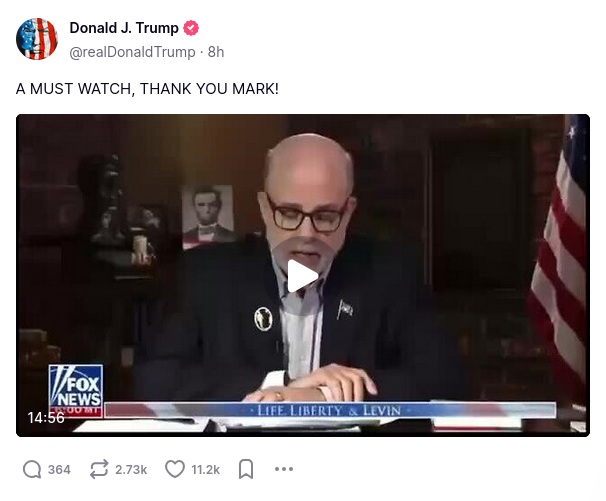The height and width of the screenshot is (501, 606).
Task: Open Donald J. Trump's profile avatar
Action: click(37, 39)
